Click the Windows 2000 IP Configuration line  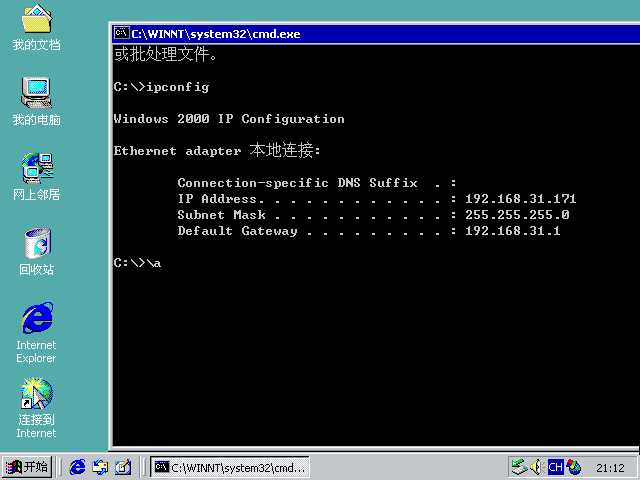click(229, 119)
